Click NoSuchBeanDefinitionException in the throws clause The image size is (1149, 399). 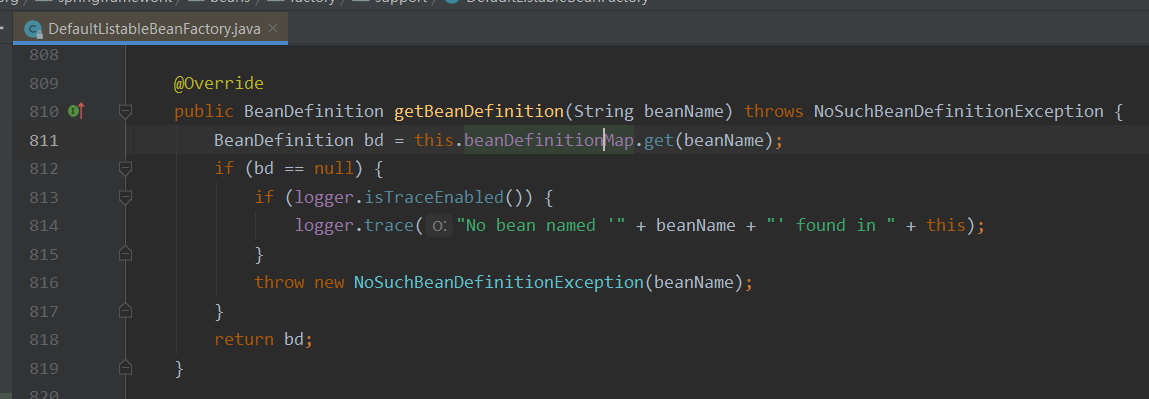pyautogui.click(x=958, y=112)
